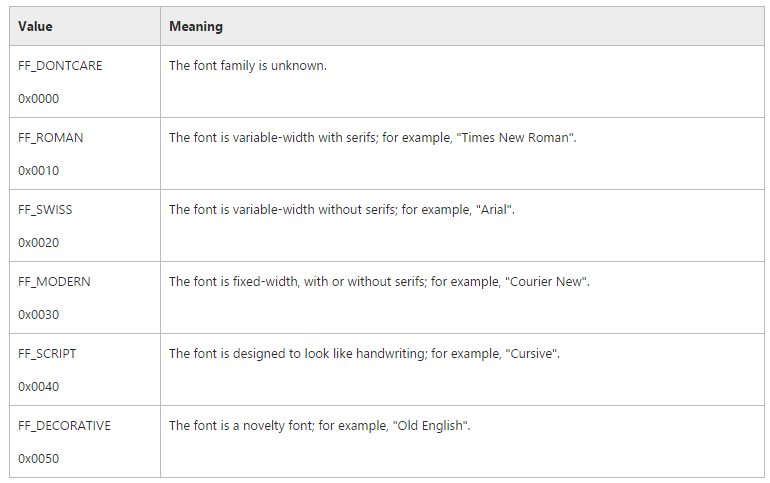Click the Meaning column header
Screen dimensions: 770x483
pyautogui.click(x=196, y=26)
